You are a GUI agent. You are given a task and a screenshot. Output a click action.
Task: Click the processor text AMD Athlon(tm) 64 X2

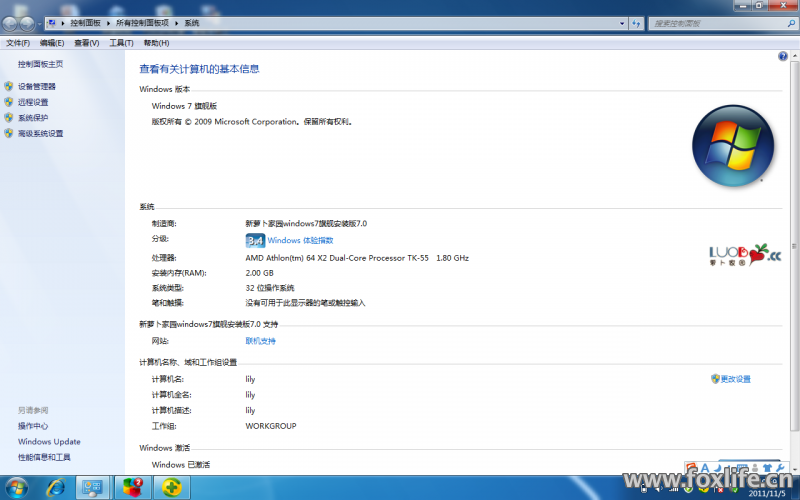[337, 258]
